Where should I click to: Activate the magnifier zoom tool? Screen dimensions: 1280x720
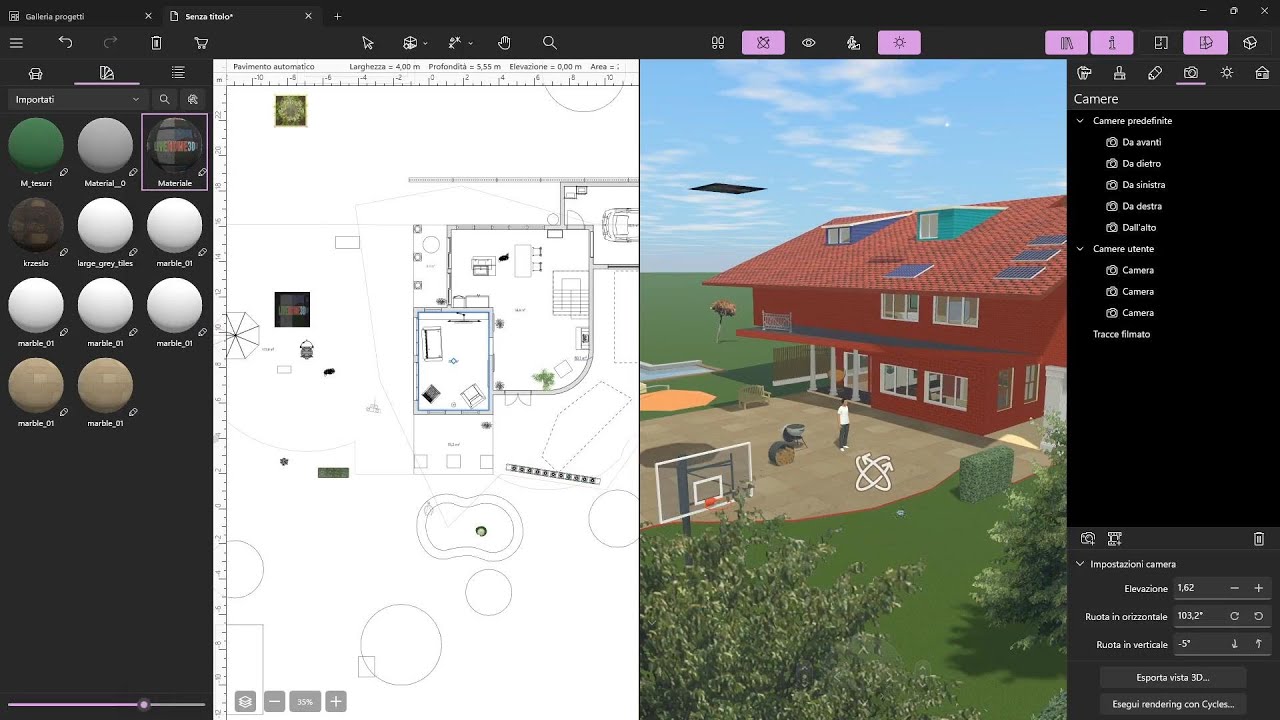(x=550, y=43)
